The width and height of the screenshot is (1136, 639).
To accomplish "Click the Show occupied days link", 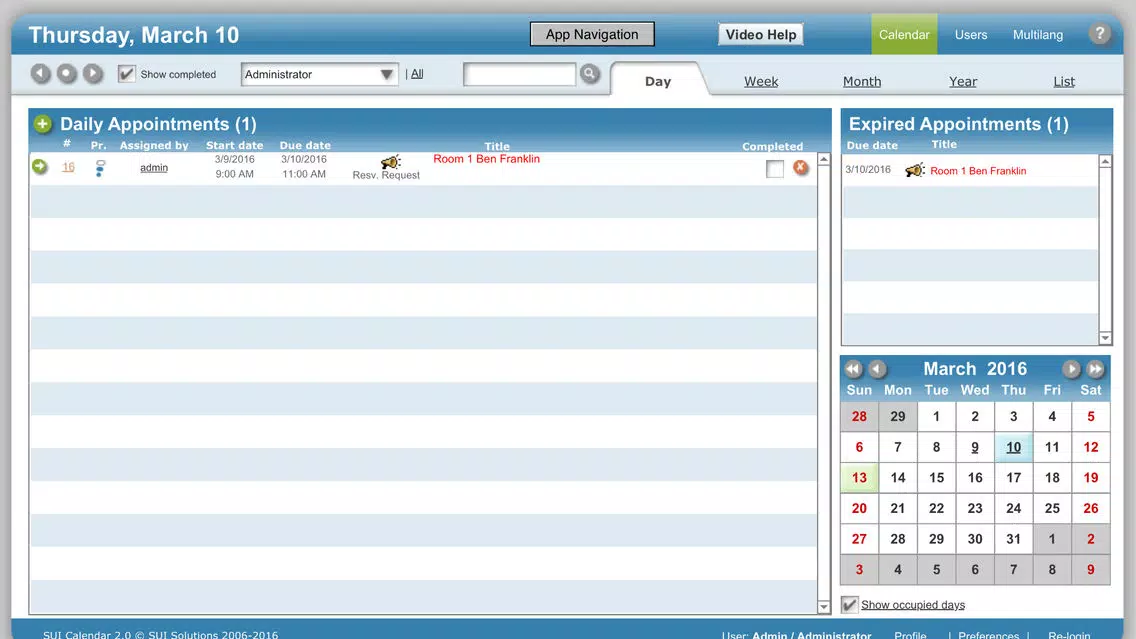I will pos(913,604).
